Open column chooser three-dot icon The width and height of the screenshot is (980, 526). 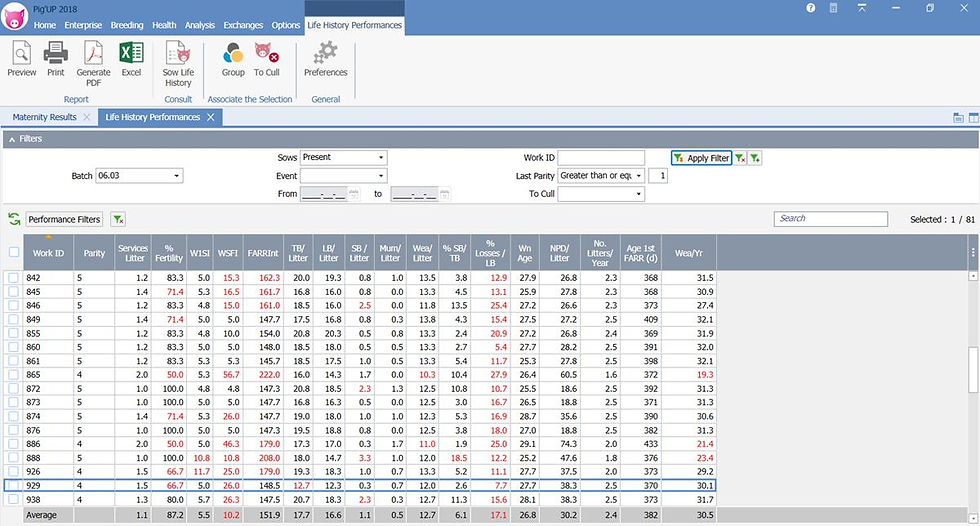pyautogui.click(x=973, y=252)
